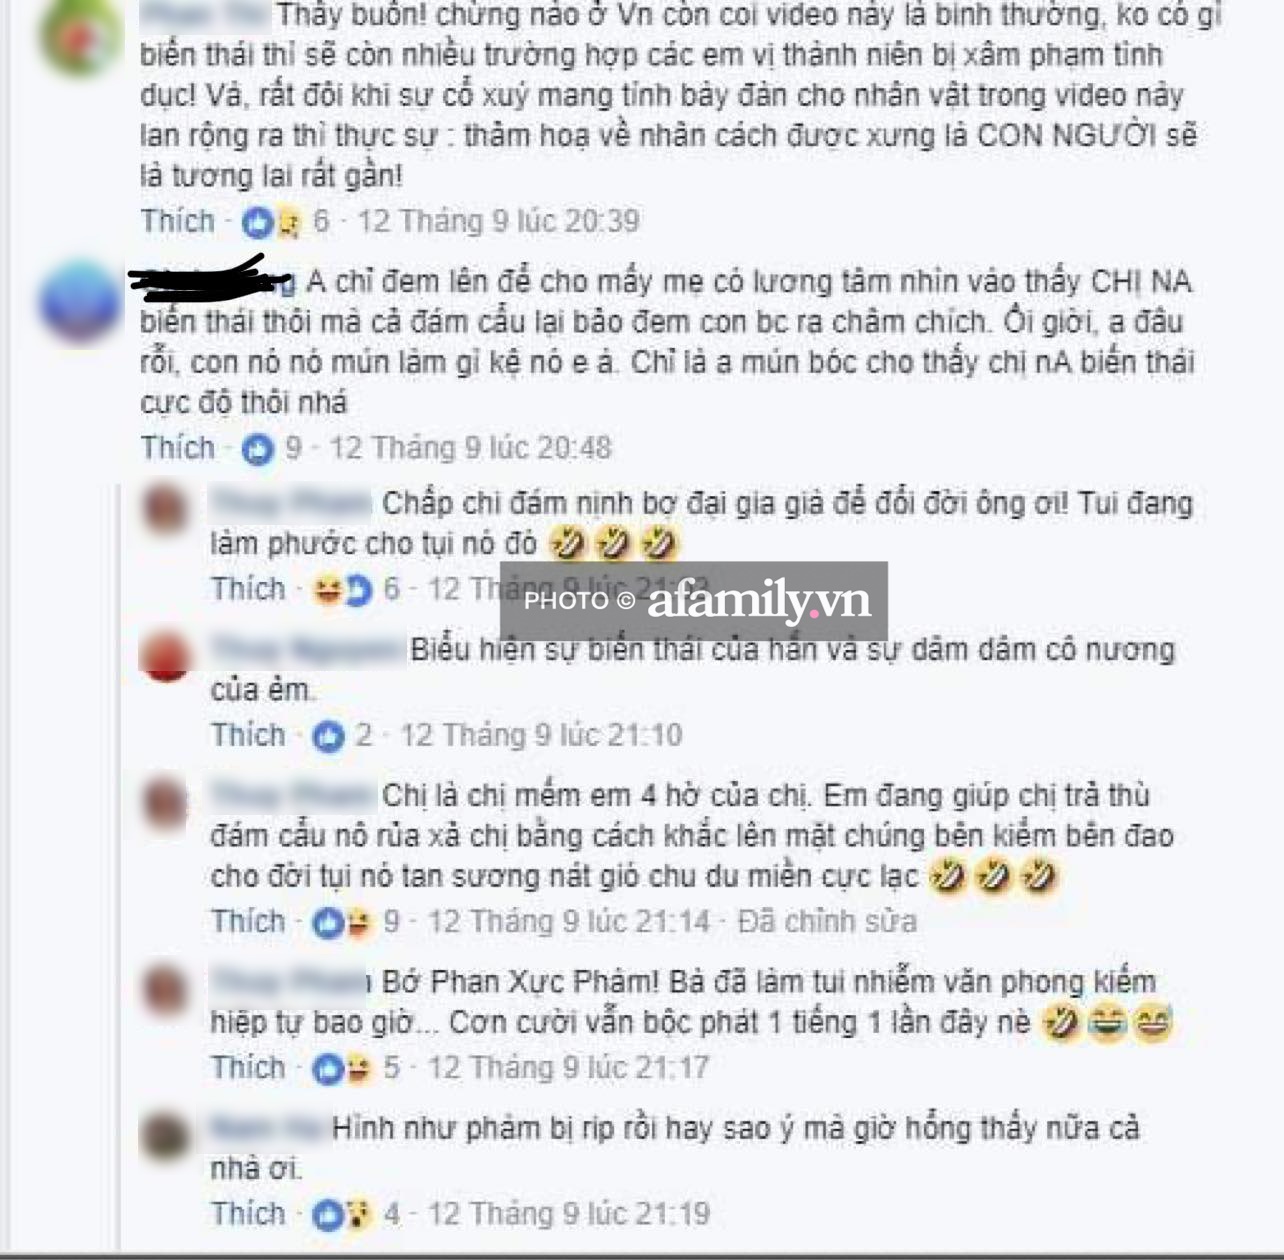The width and height of the screenshot is (1284, 1260).
Task: Like the reply posted at 21:17
Action: pyautogui.click(x=248, y=1067)
